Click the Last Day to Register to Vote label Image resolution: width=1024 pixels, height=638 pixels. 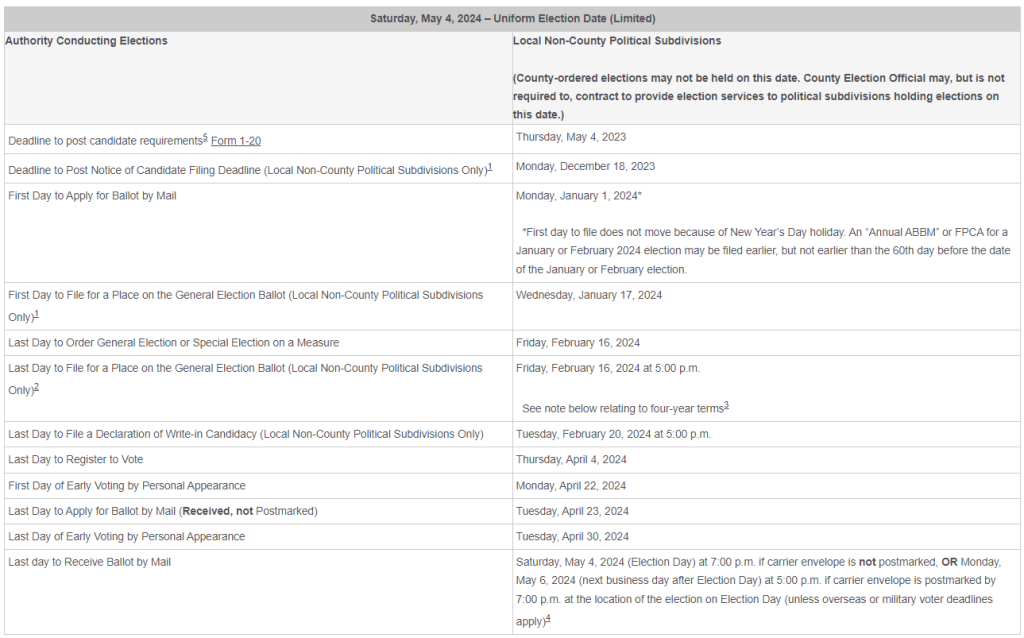[77, 460]
